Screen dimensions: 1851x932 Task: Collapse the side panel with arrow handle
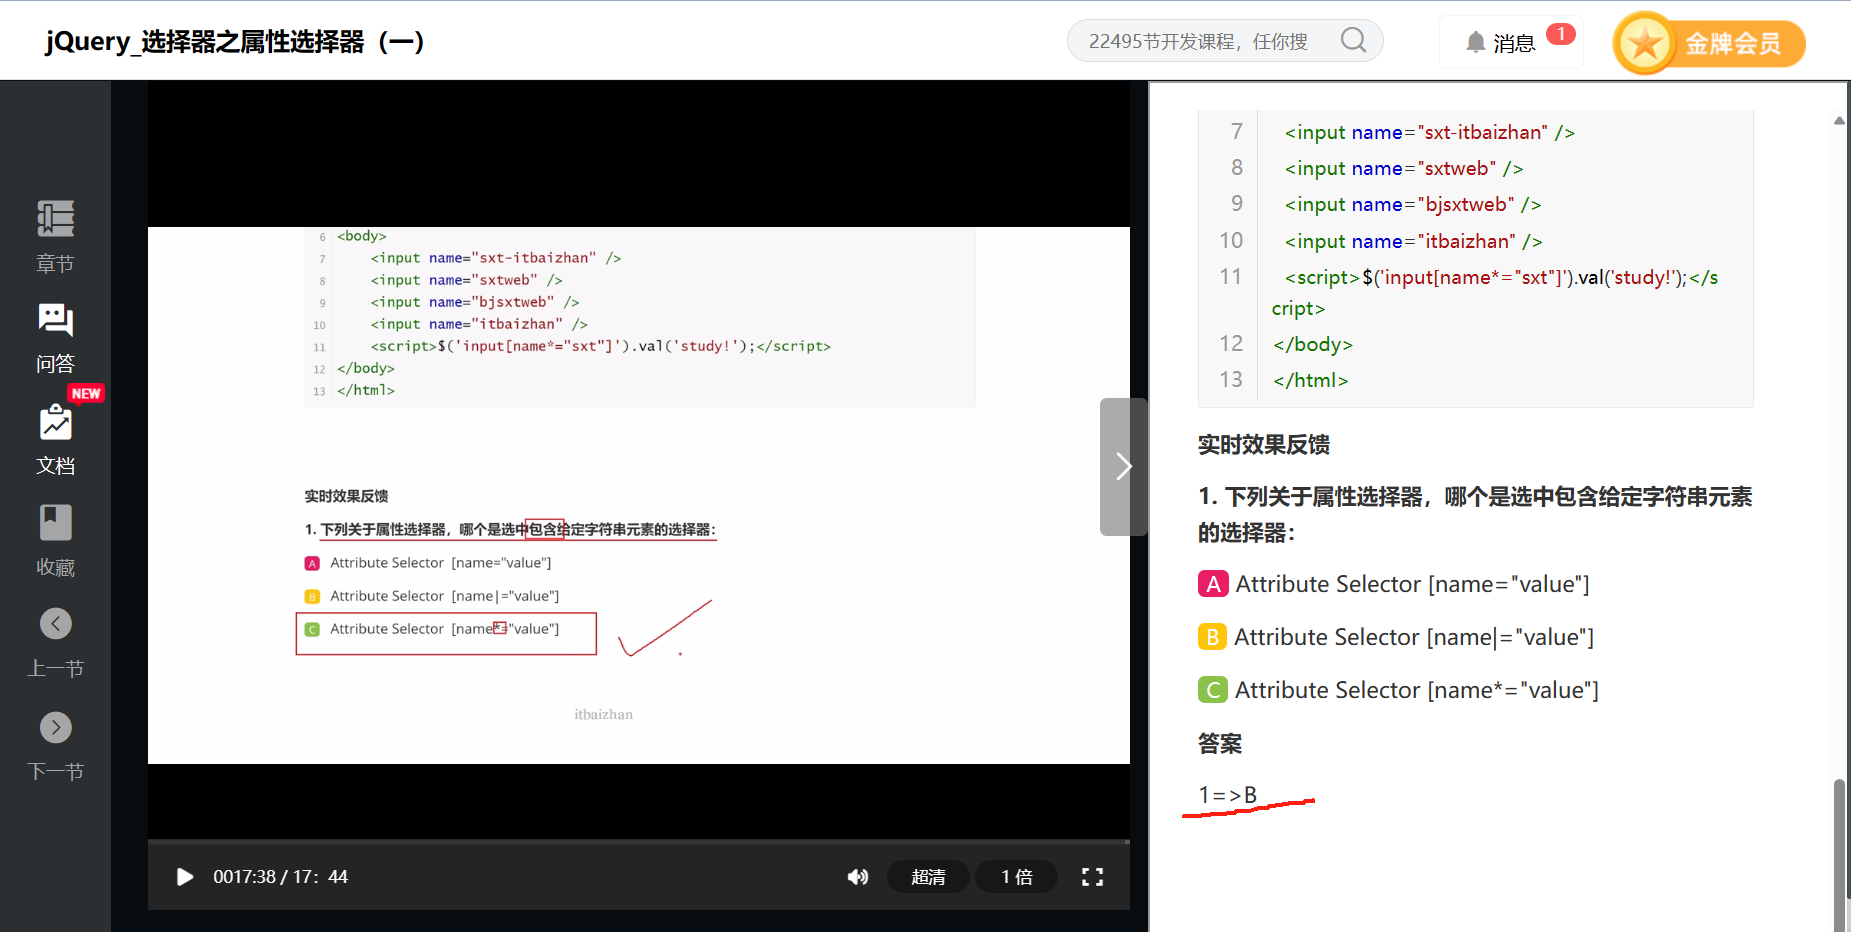pos(1123,467)
